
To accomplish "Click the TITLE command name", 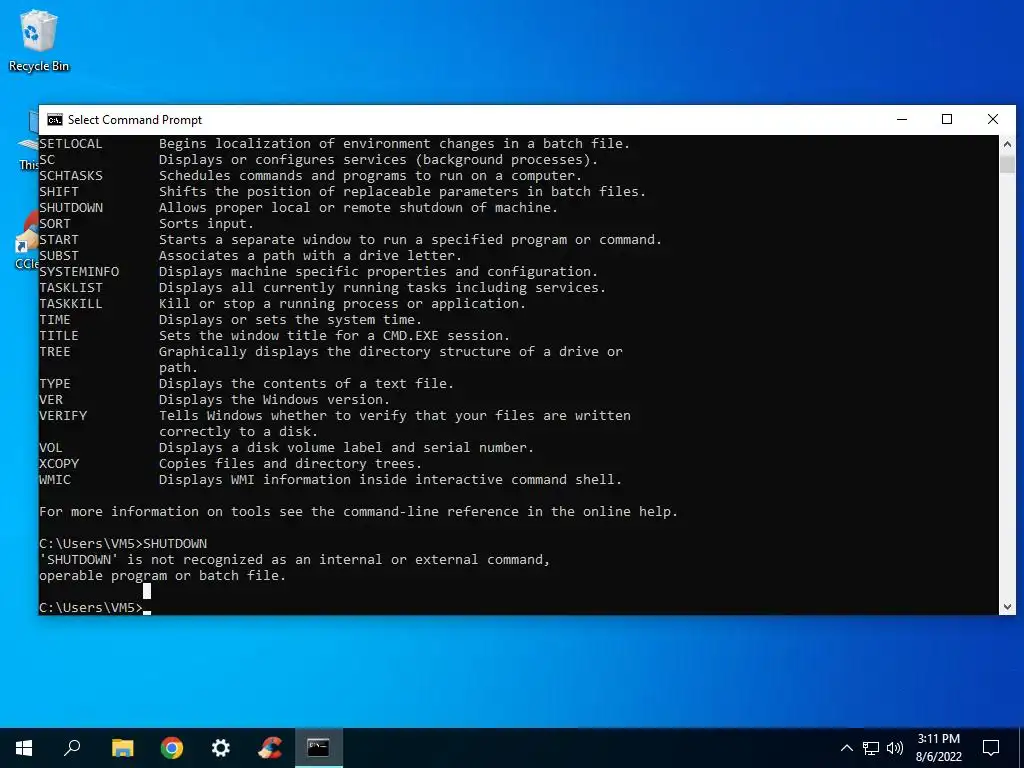I will point(59,336).
